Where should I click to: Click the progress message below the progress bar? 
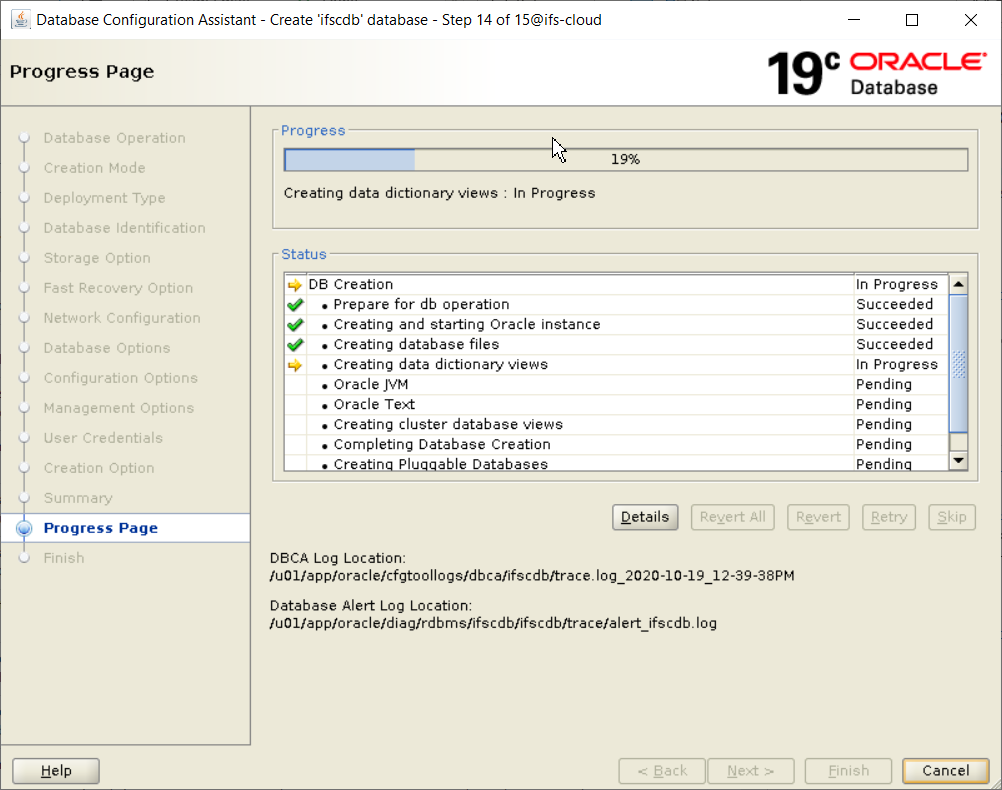tap(440, 194)
